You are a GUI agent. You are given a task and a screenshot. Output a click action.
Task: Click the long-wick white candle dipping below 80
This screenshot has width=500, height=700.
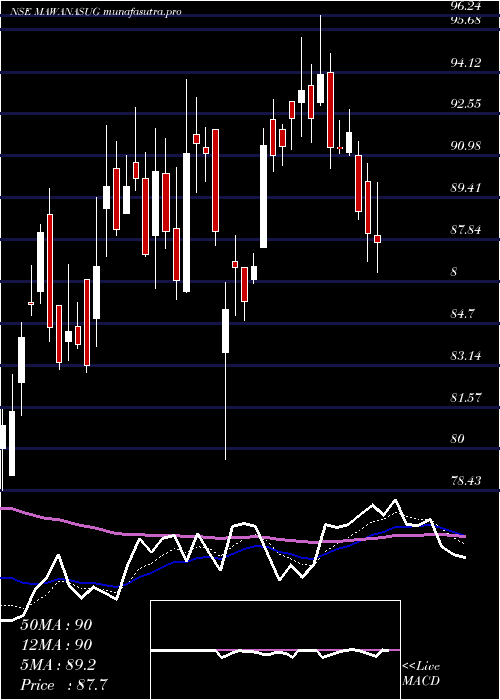[x=225, y=331]
